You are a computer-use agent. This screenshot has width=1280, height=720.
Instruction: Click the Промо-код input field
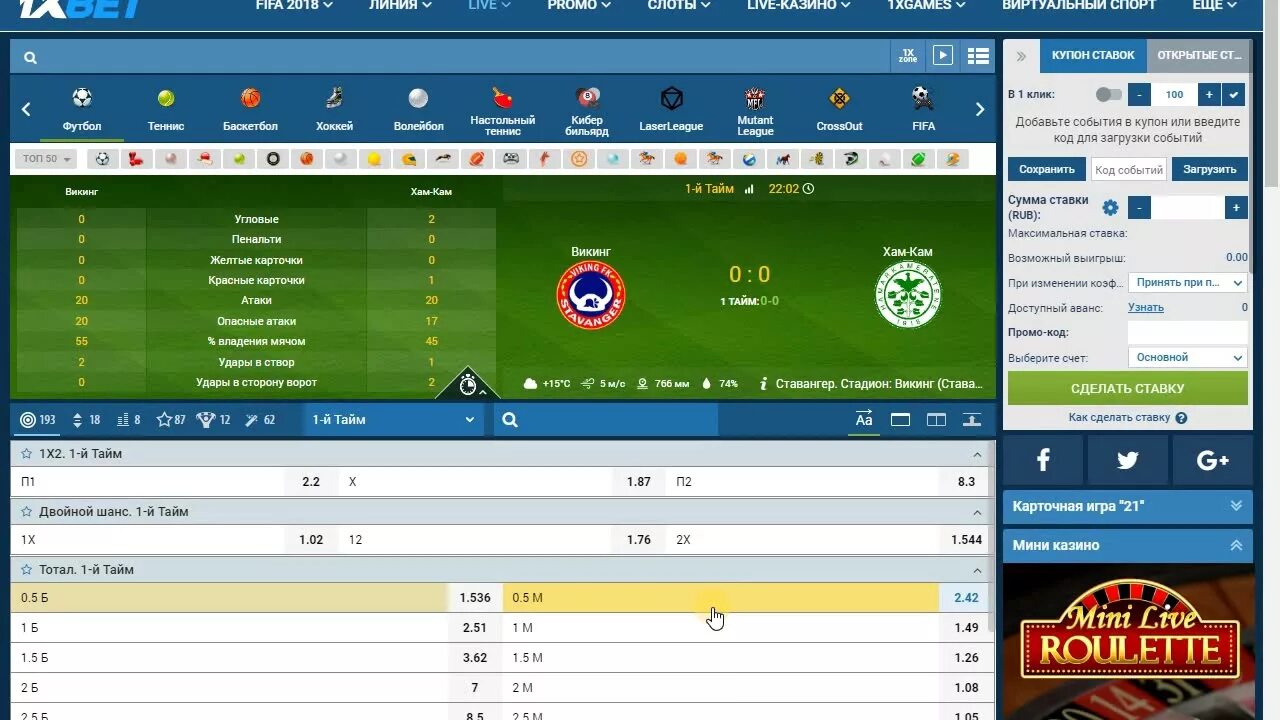[1187, 333]
